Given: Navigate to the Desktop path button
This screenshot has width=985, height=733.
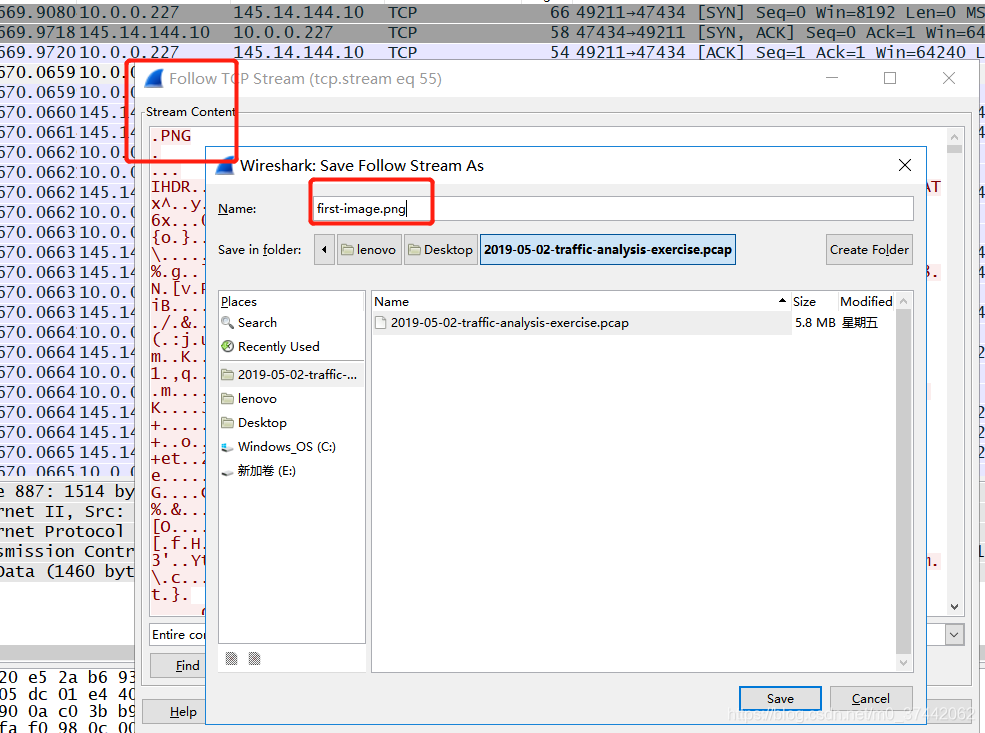Looking at the screenshot, I should (440, 249).
